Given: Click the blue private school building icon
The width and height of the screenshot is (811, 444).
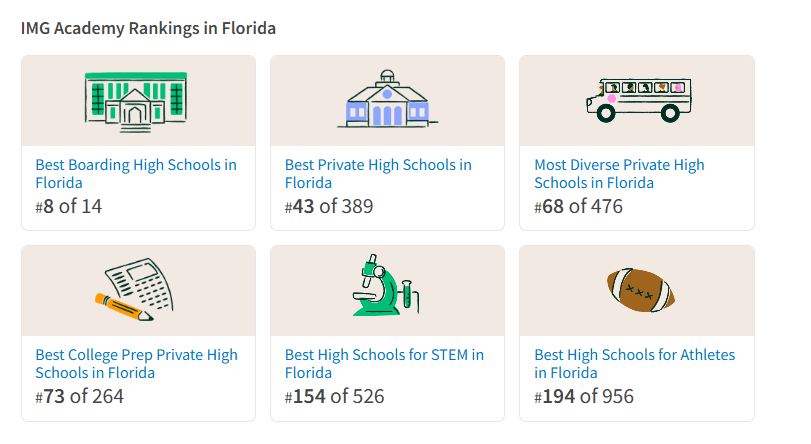Looking at the screenshot, I should [387, 100].
